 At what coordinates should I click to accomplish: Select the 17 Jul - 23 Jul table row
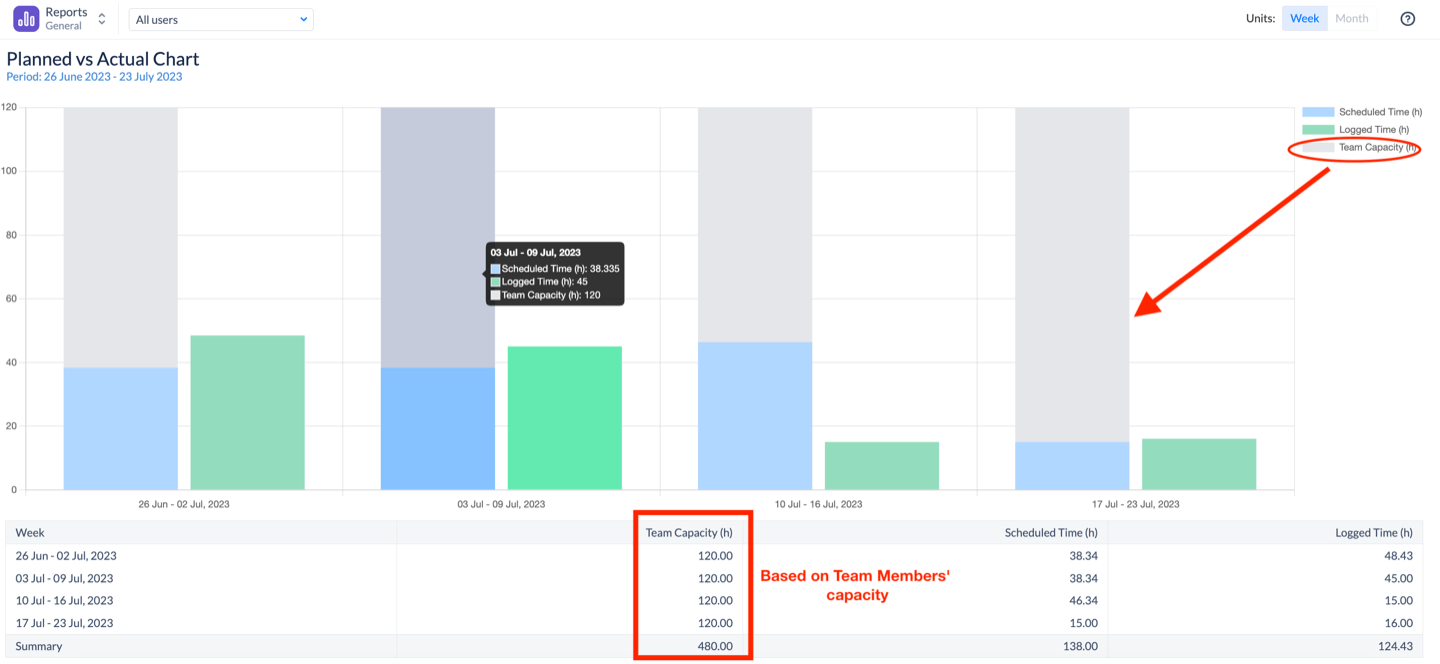coord(66,623)
